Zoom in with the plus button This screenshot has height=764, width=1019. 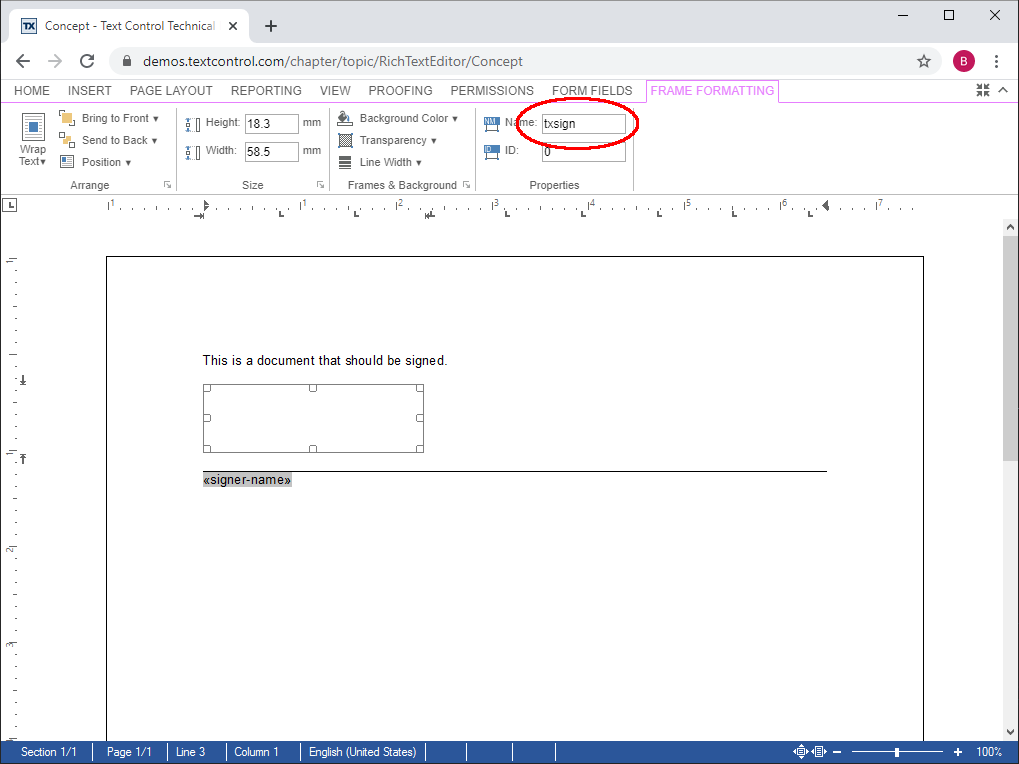point(958,752)
